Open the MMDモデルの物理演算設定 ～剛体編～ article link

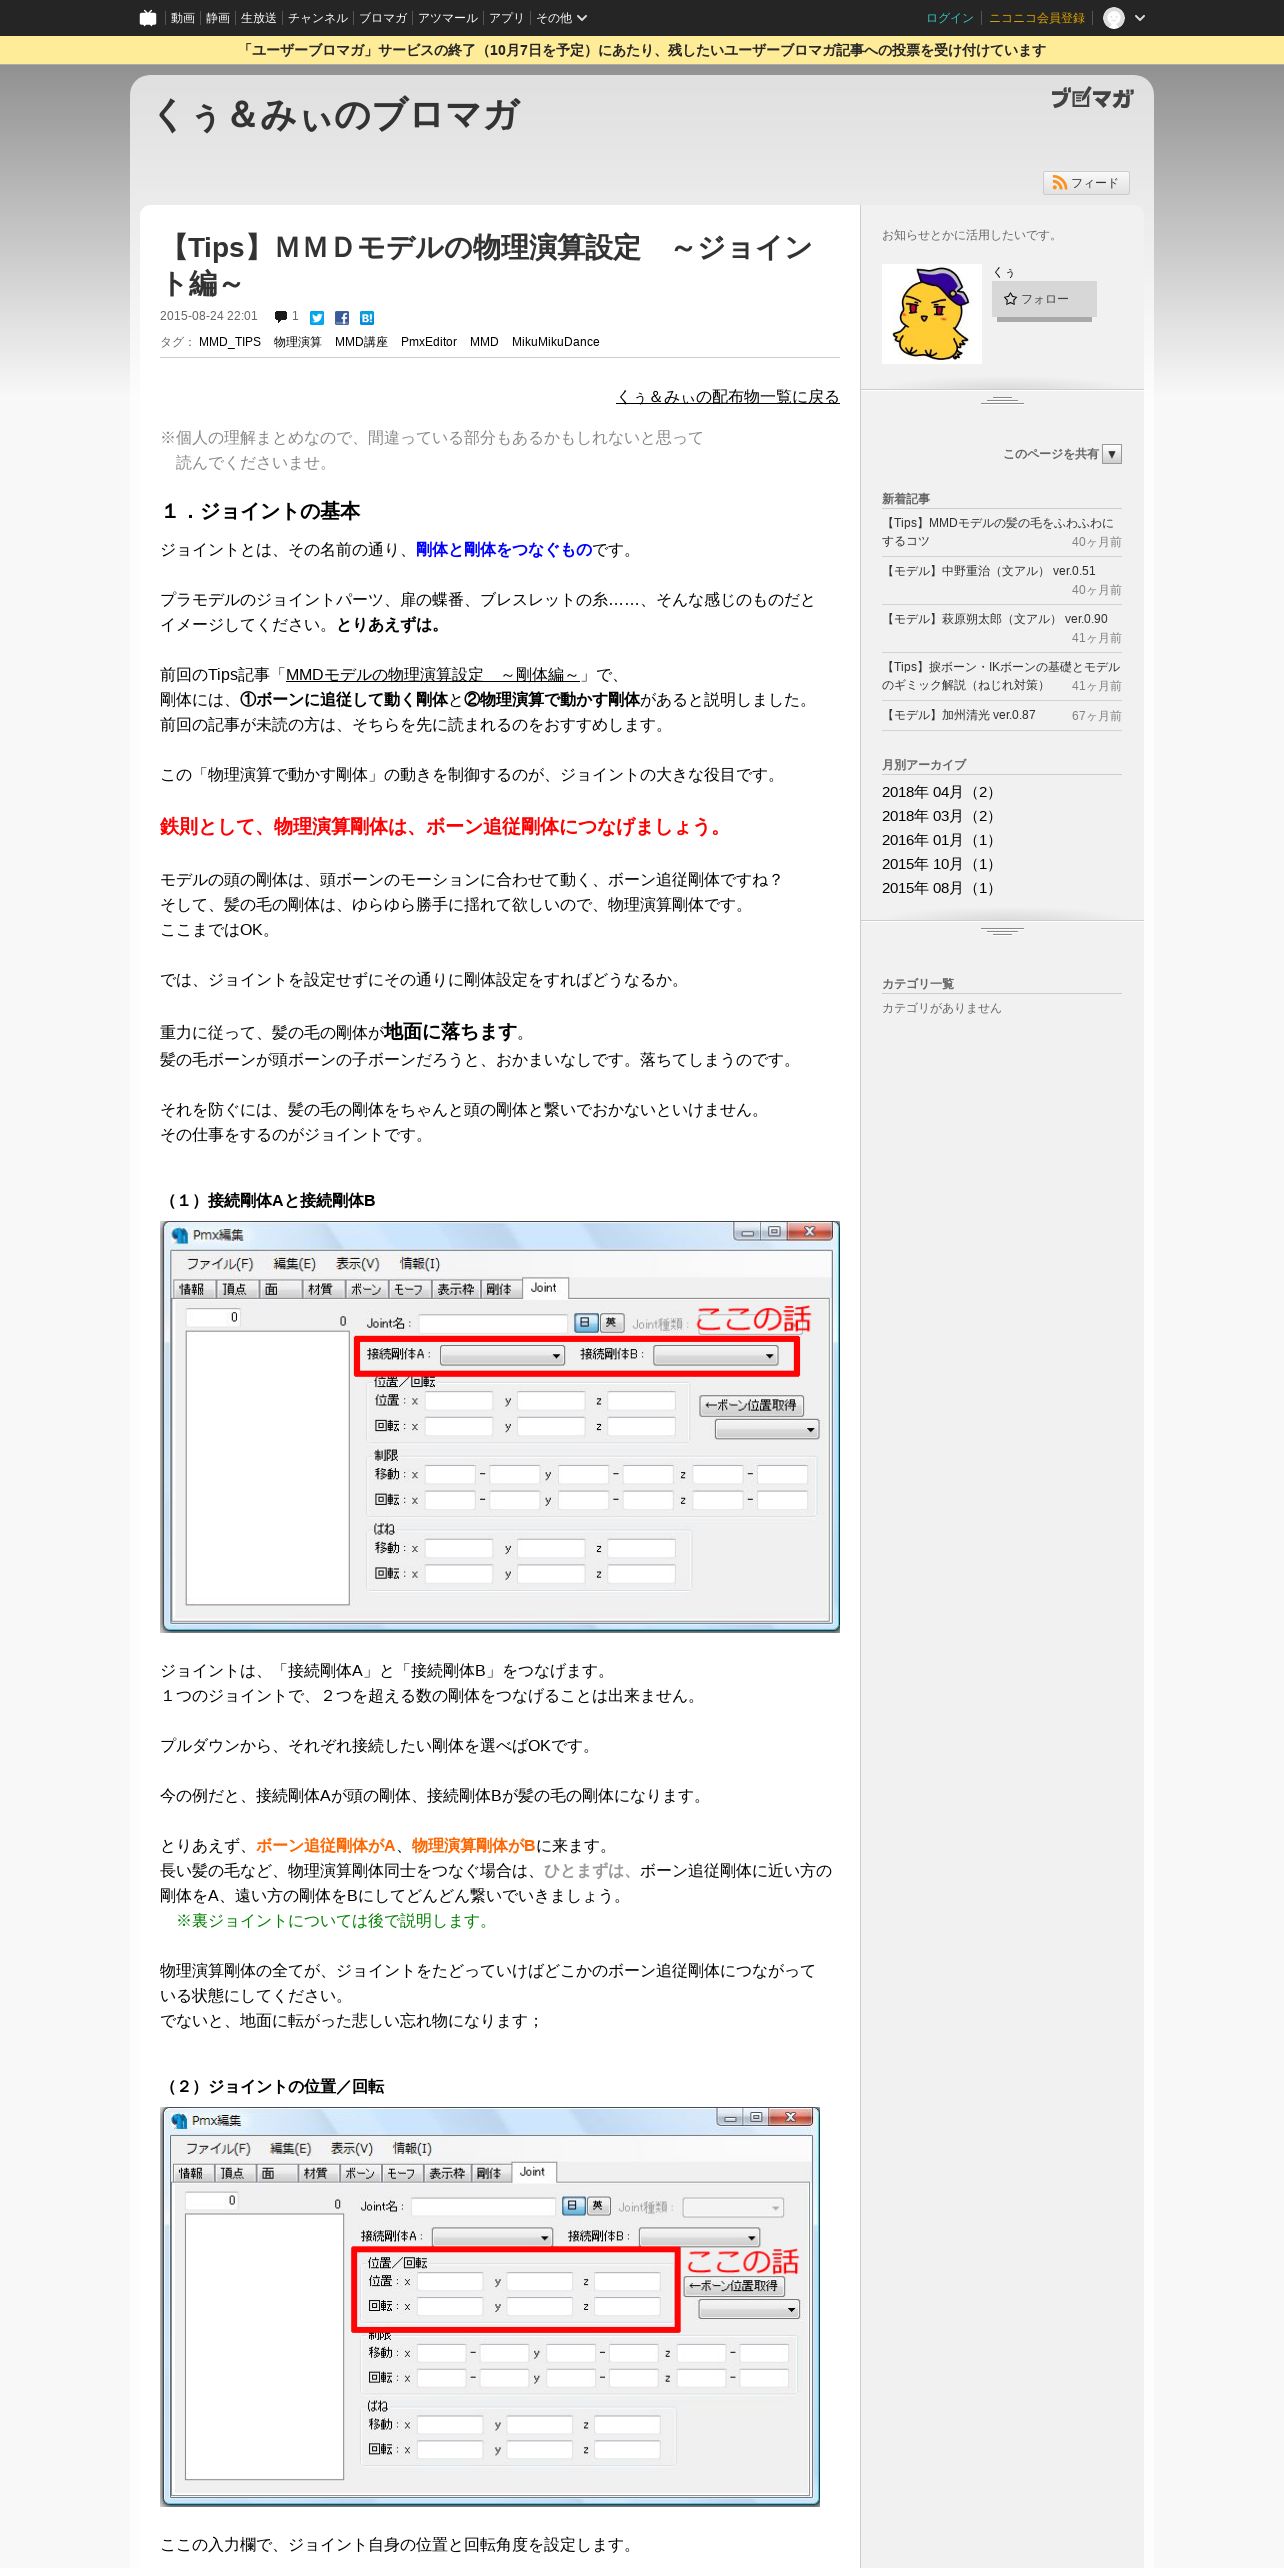click(432, 675)
